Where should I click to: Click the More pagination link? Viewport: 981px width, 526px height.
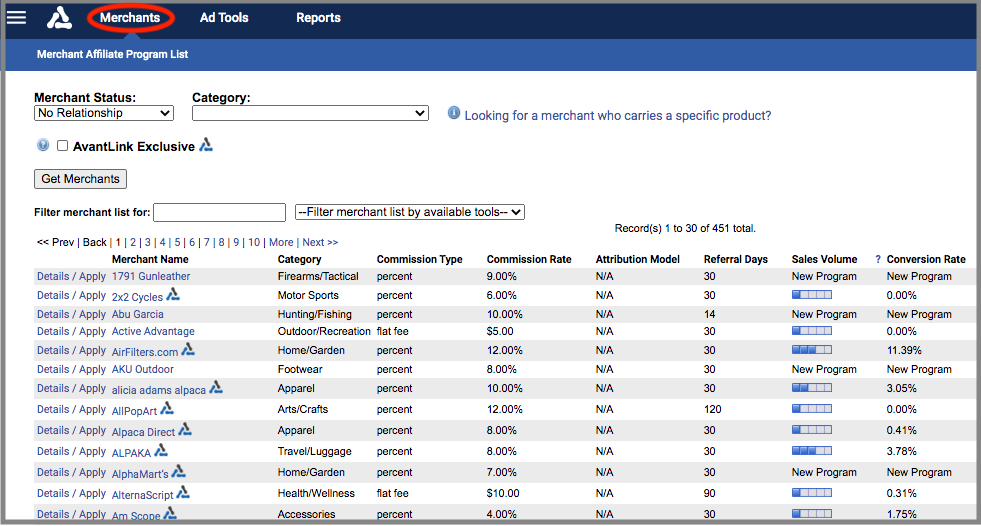point(281,242)
